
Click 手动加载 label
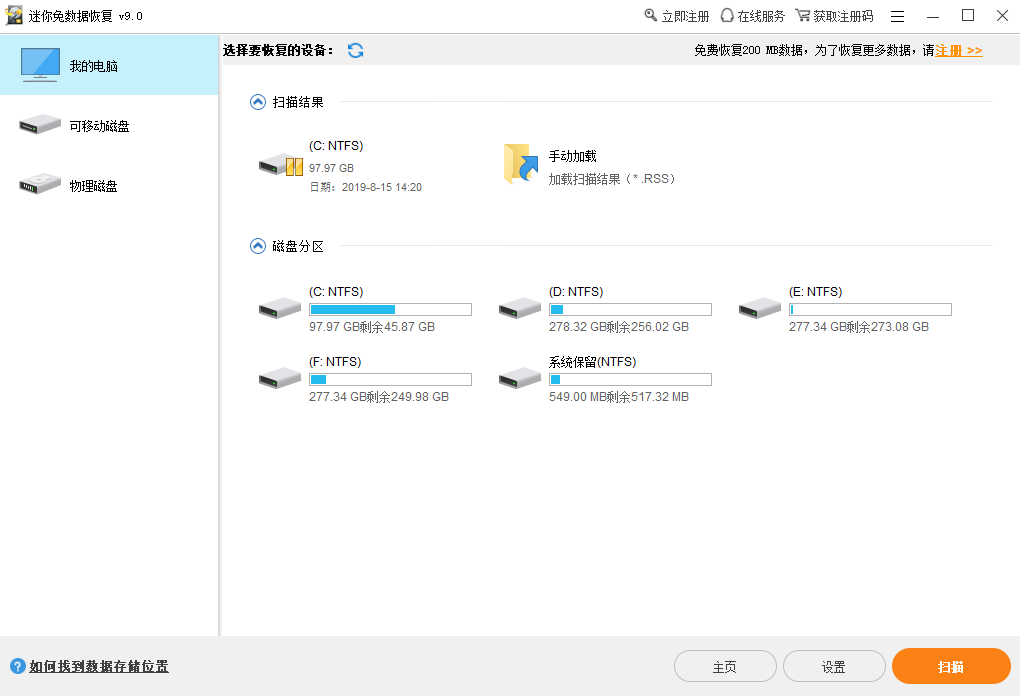click(x=572, y=156)
